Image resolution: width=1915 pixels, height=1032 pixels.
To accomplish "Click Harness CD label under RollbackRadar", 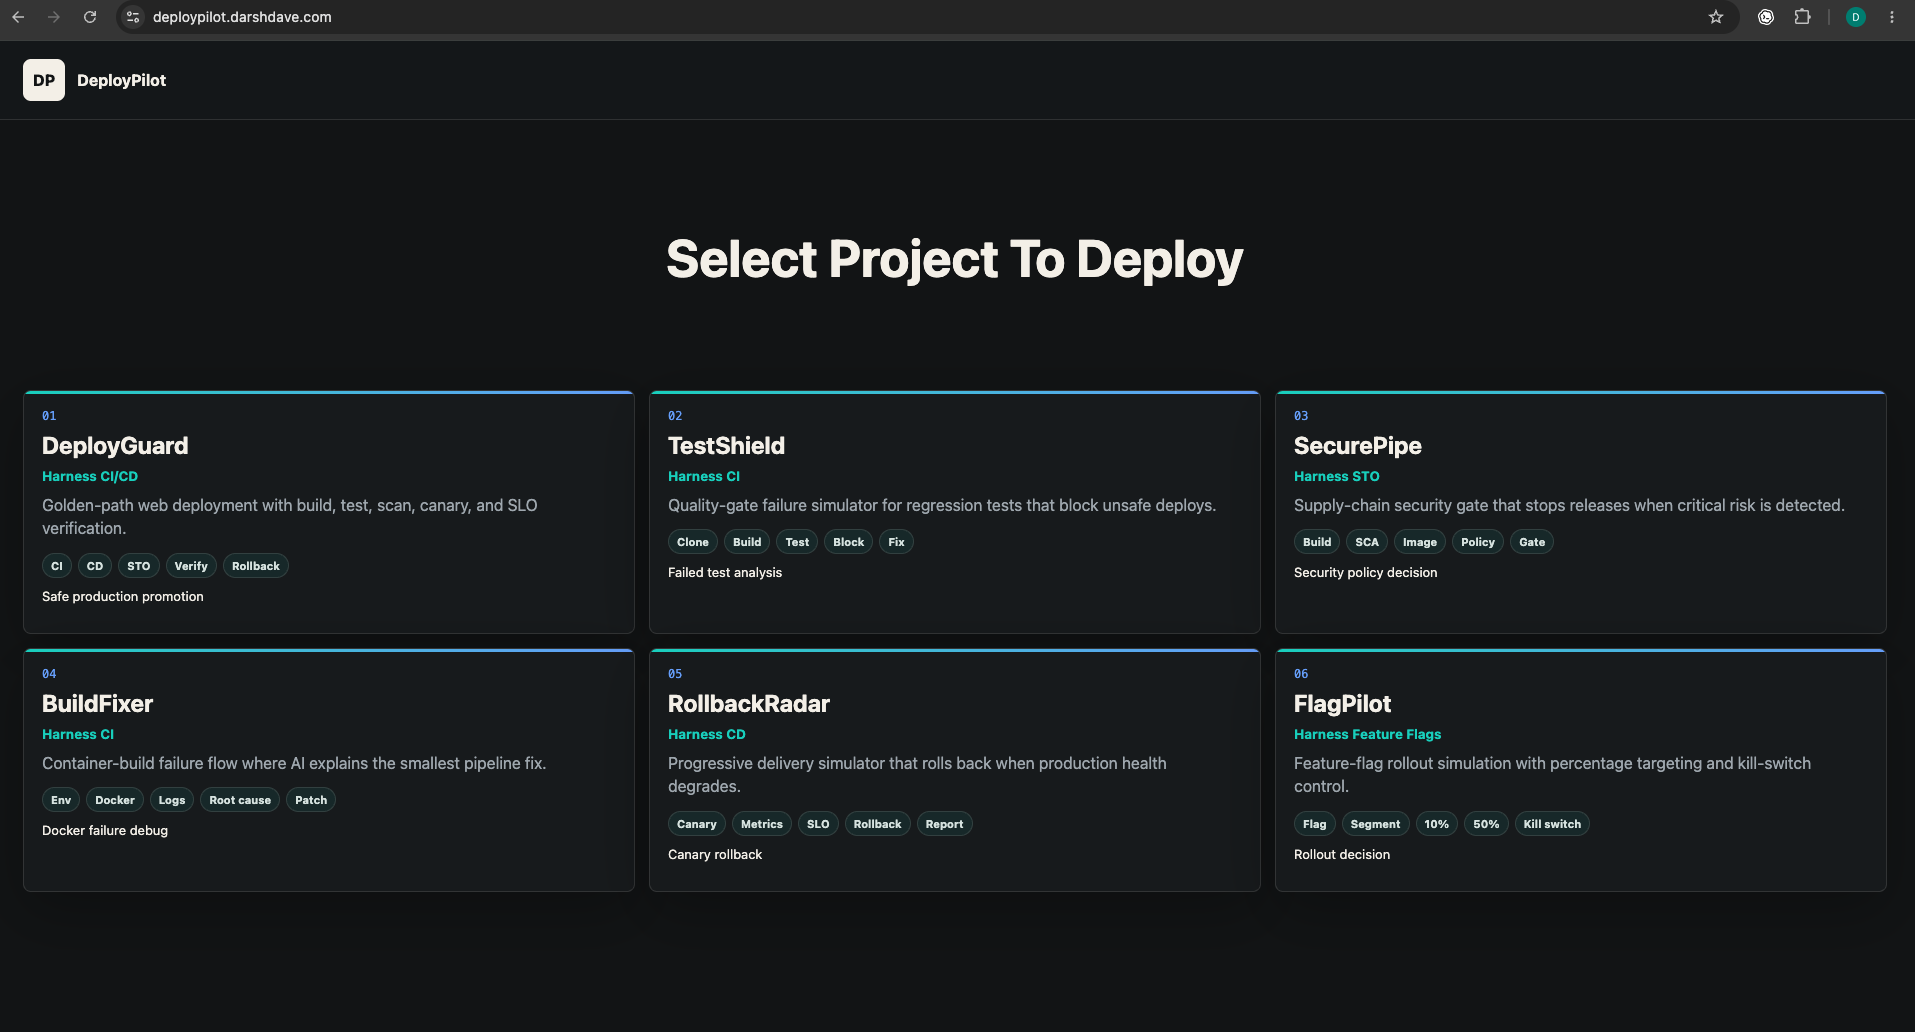I will [x=707, y=734].
